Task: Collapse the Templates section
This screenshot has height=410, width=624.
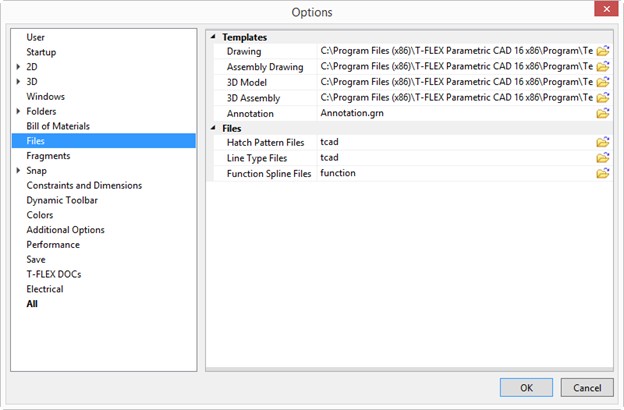Action: (x=213, y=37)
